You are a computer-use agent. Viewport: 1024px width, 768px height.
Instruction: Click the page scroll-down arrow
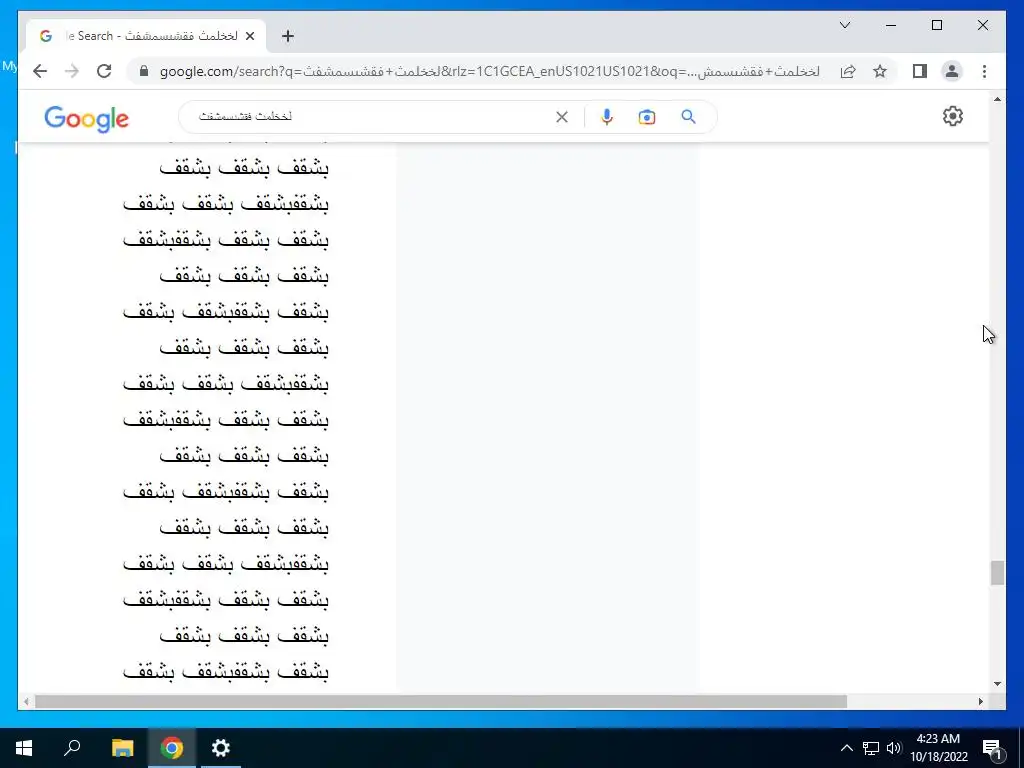coord(997,684)
